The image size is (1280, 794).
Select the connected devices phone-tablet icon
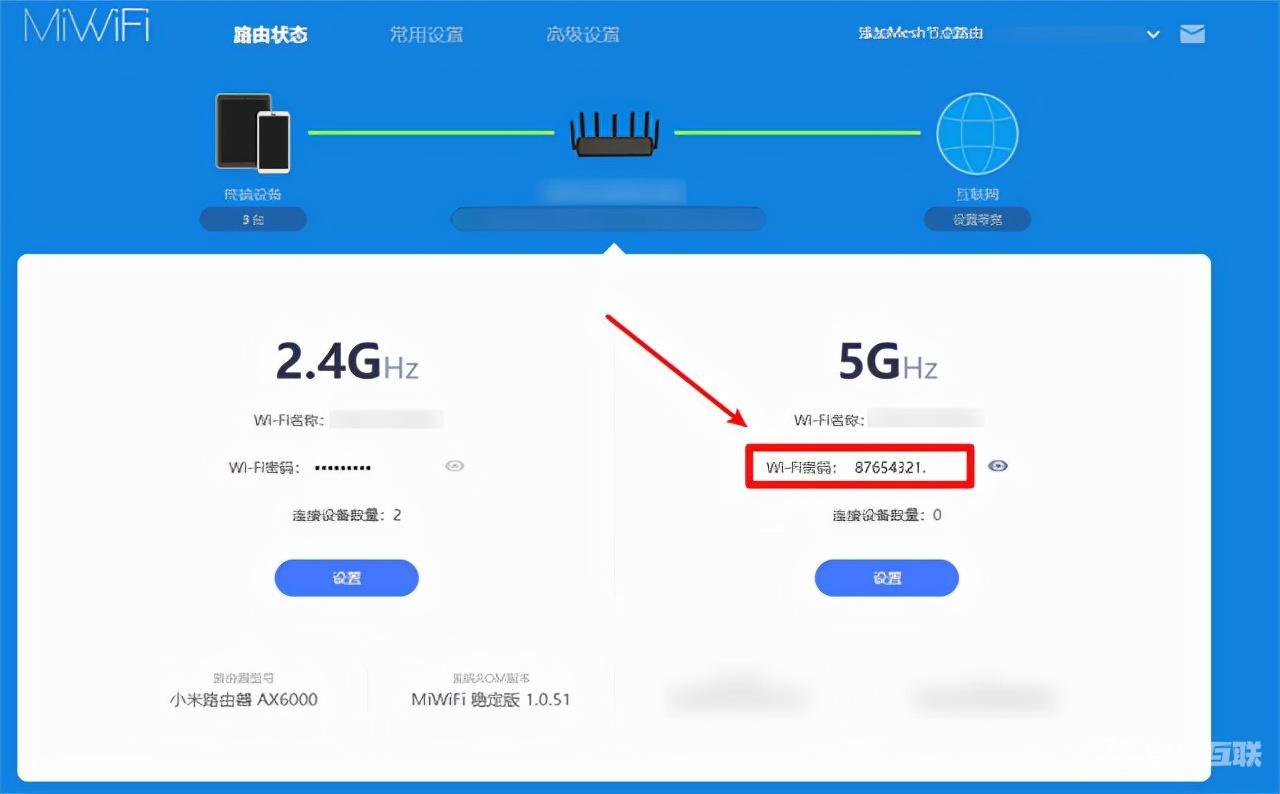pyautogui.click(x=253, y=132)
